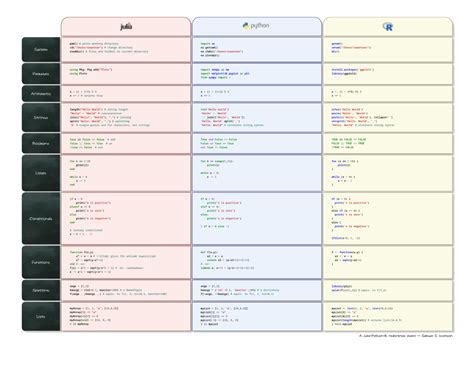The height and width of the screenshot is (366, 474).
Task: Click the Julia Strings code cell
Action: (x=126, y=117)
